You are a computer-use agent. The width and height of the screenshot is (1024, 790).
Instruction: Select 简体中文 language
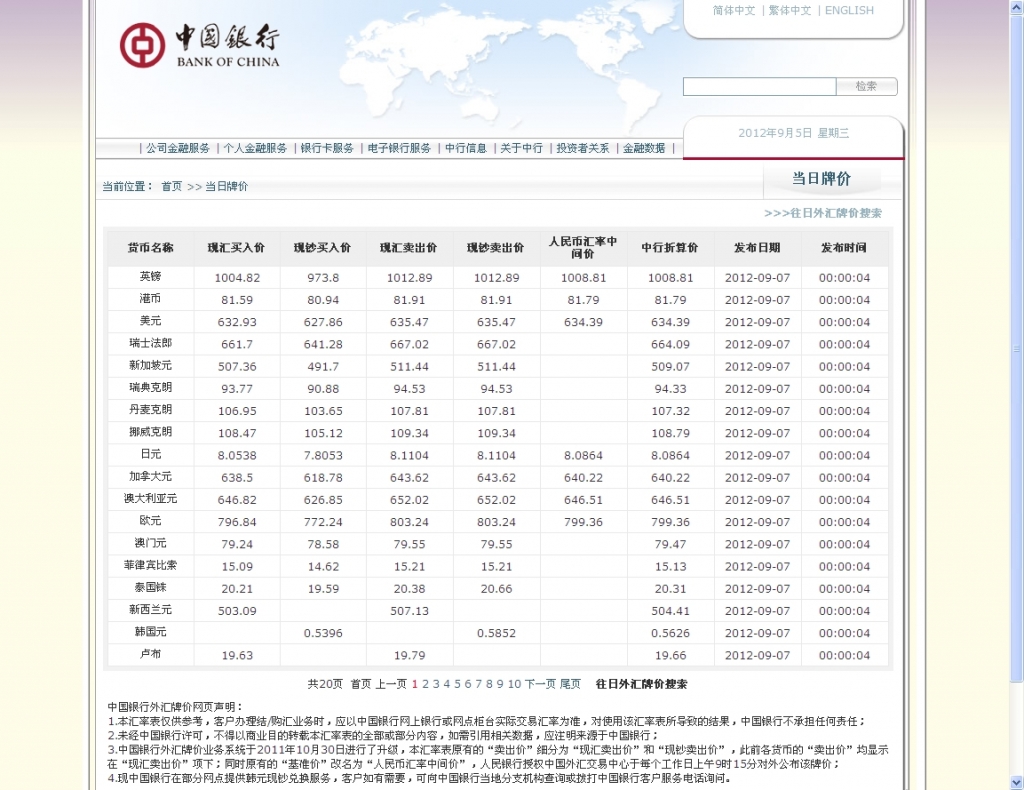tap(736, 10)
